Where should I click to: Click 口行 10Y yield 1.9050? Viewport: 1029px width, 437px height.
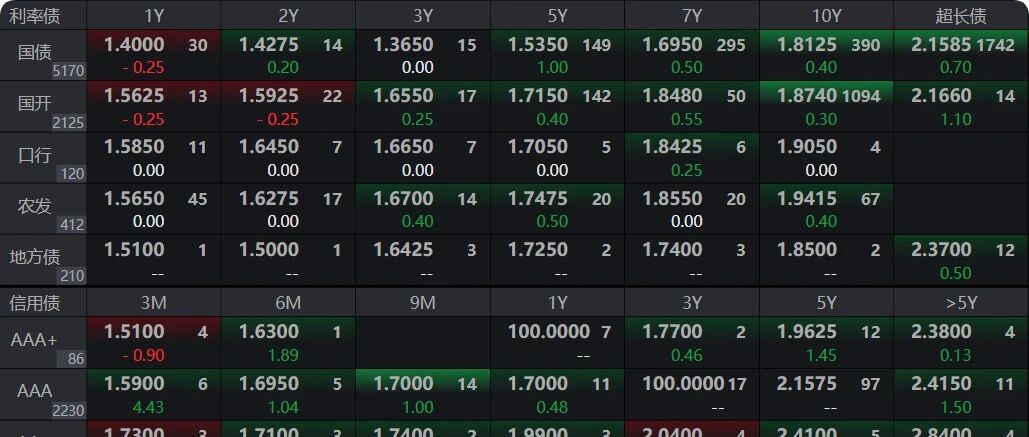(807, 146)
